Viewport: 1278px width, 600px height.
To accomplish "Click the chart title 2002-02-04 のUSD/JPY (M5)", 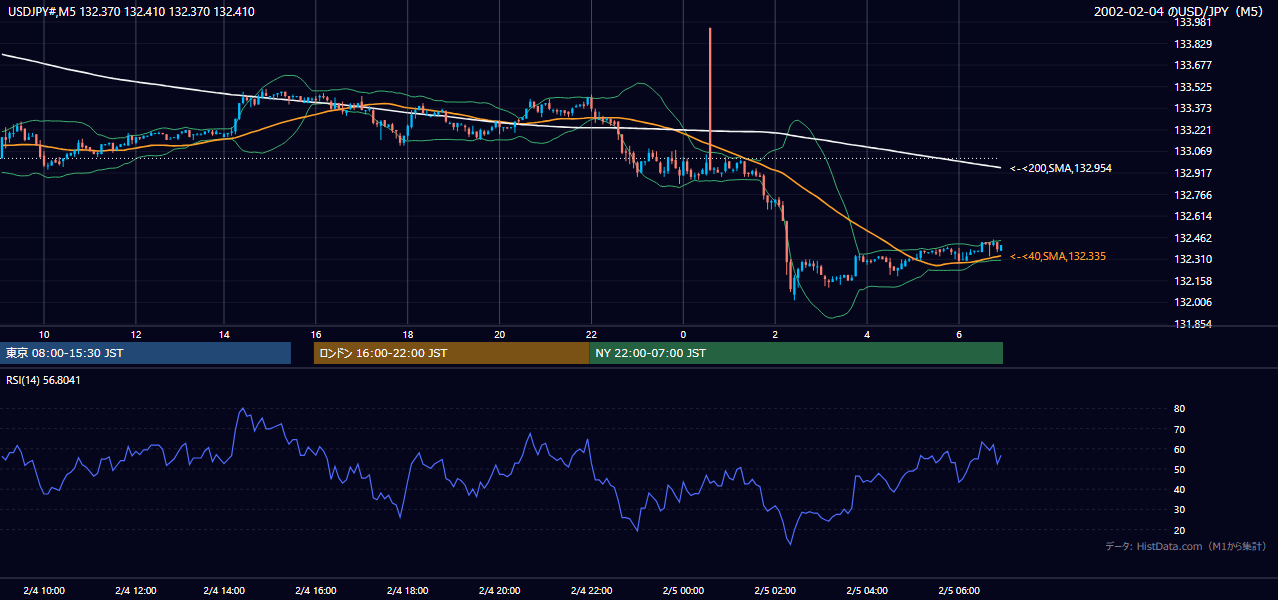I will 1179,11.
